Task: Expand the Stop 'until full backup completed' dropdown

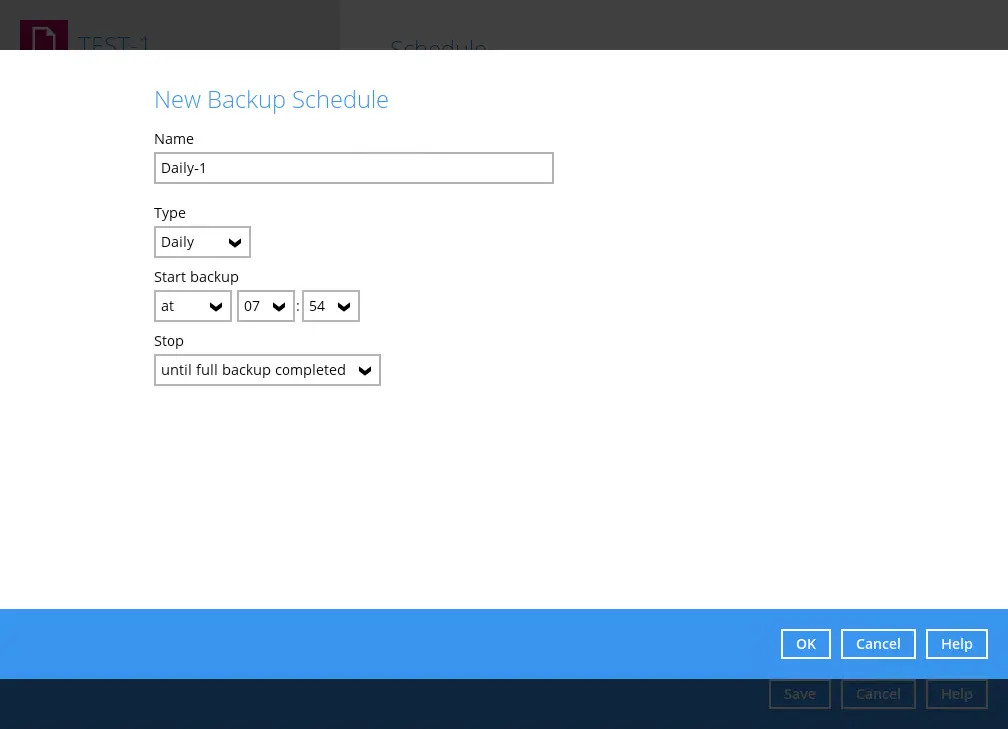Action: [267, 370]
